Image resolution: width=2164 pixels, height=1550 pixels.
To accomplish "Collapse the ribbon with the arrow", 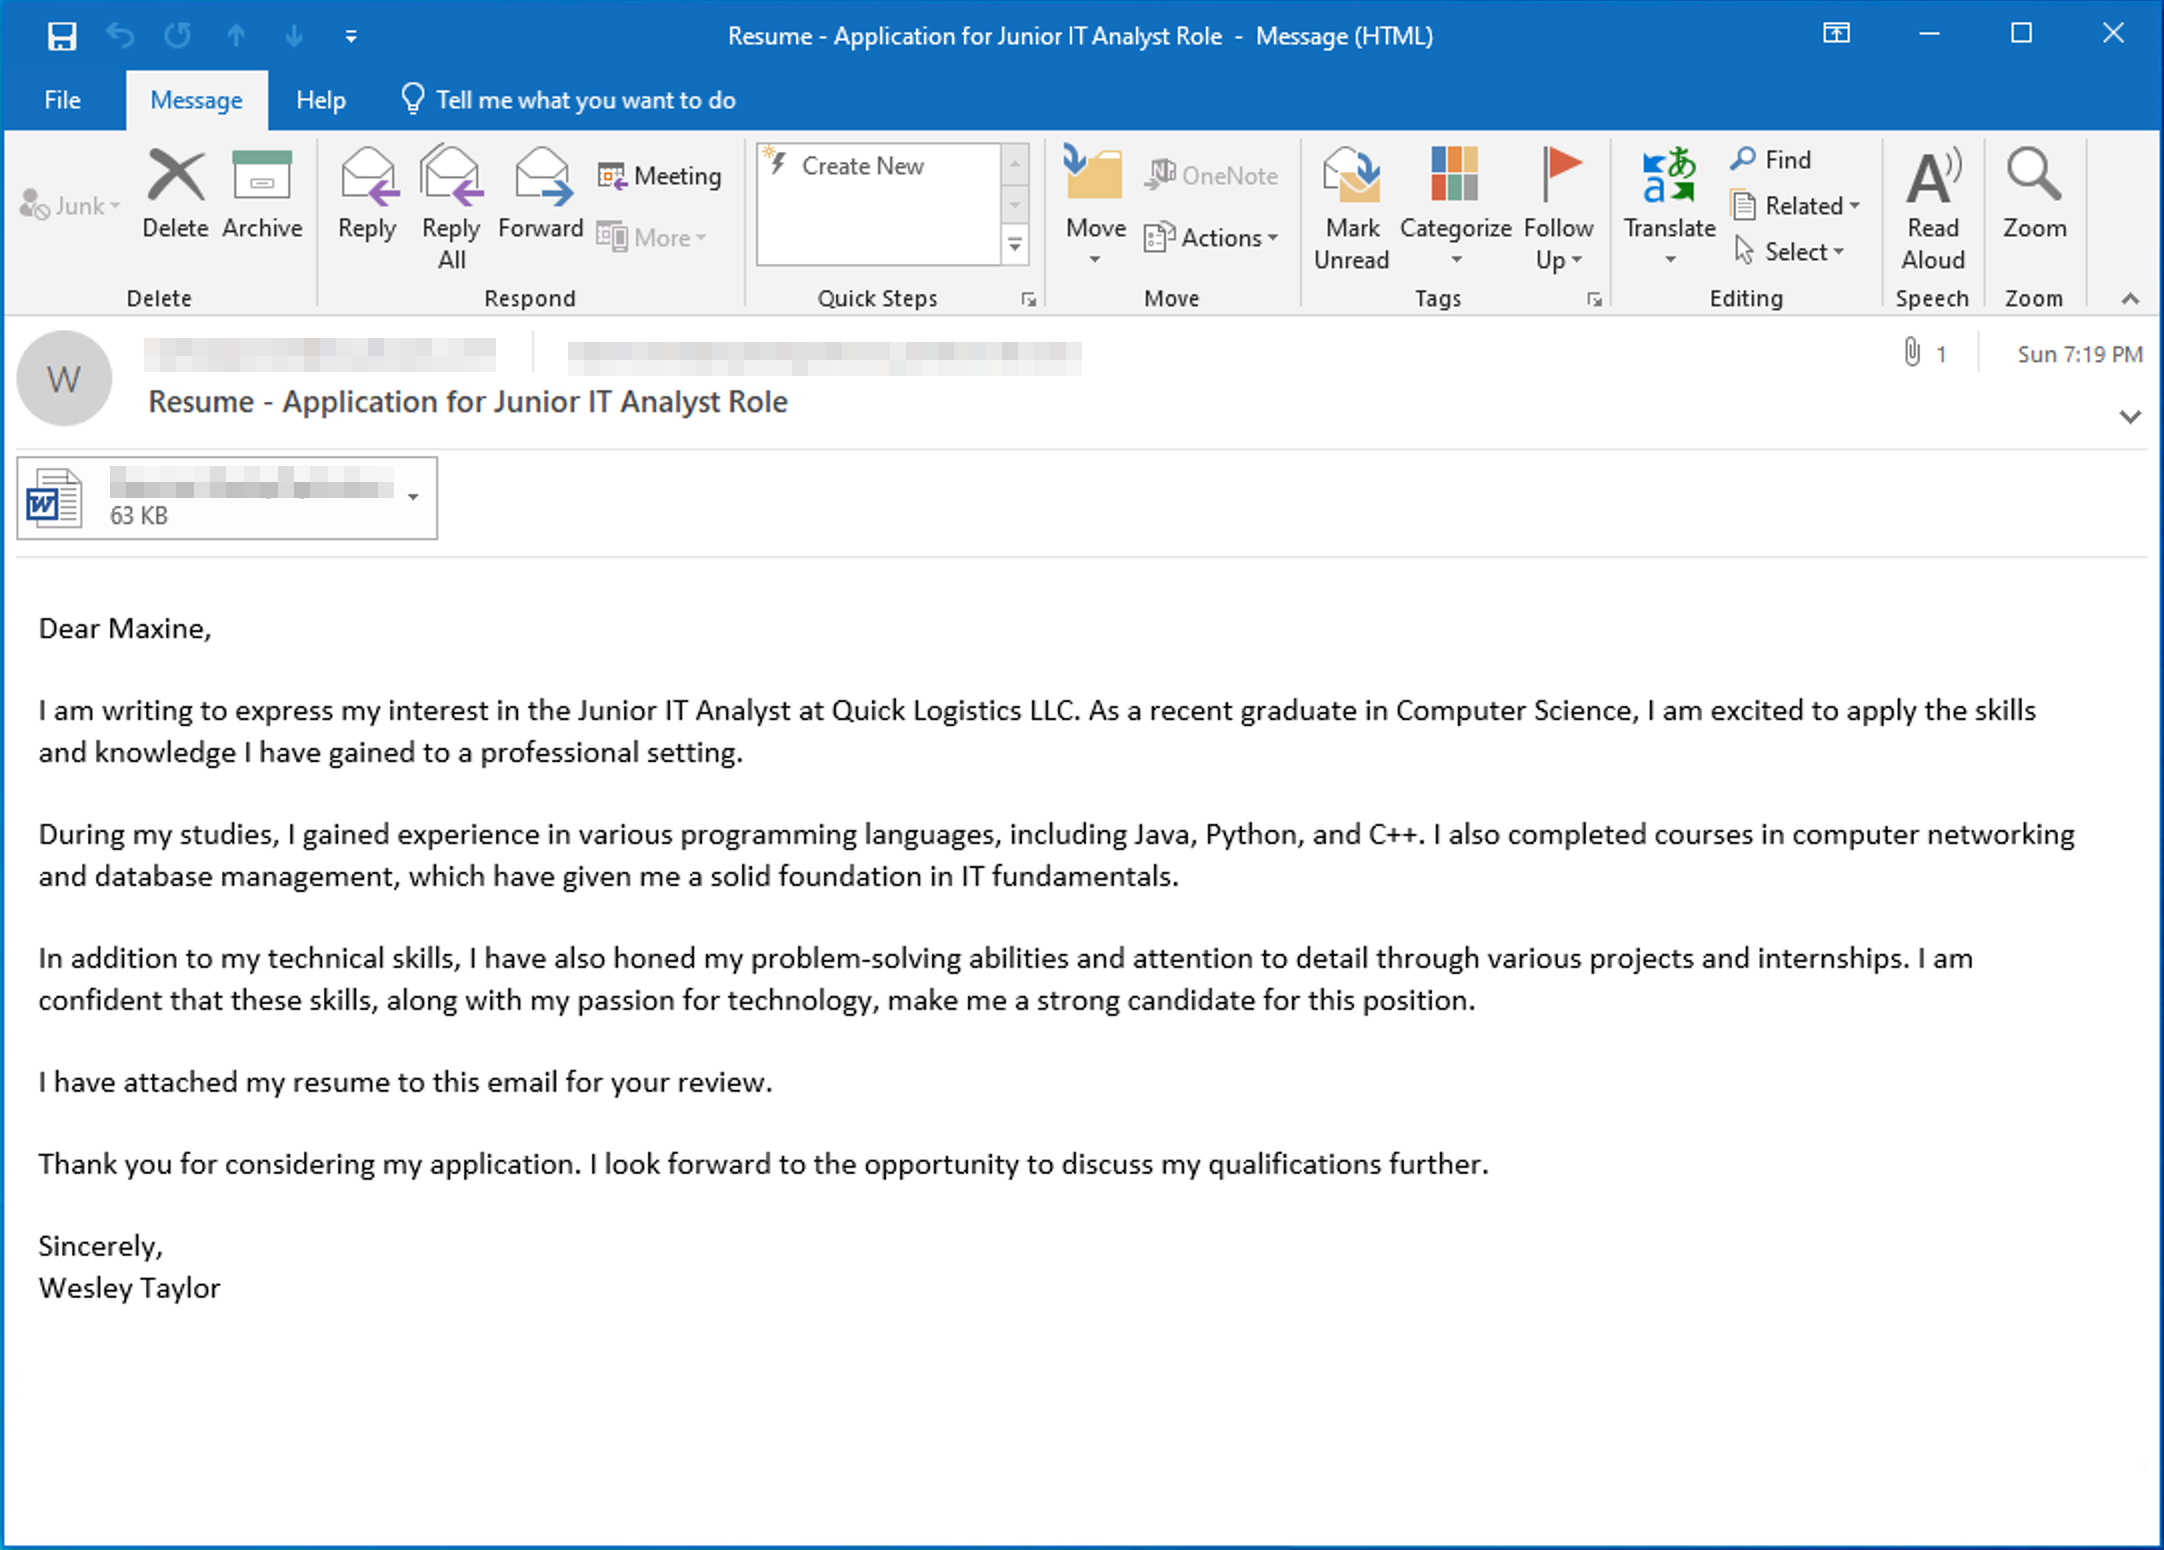I will click(2130, 299).
